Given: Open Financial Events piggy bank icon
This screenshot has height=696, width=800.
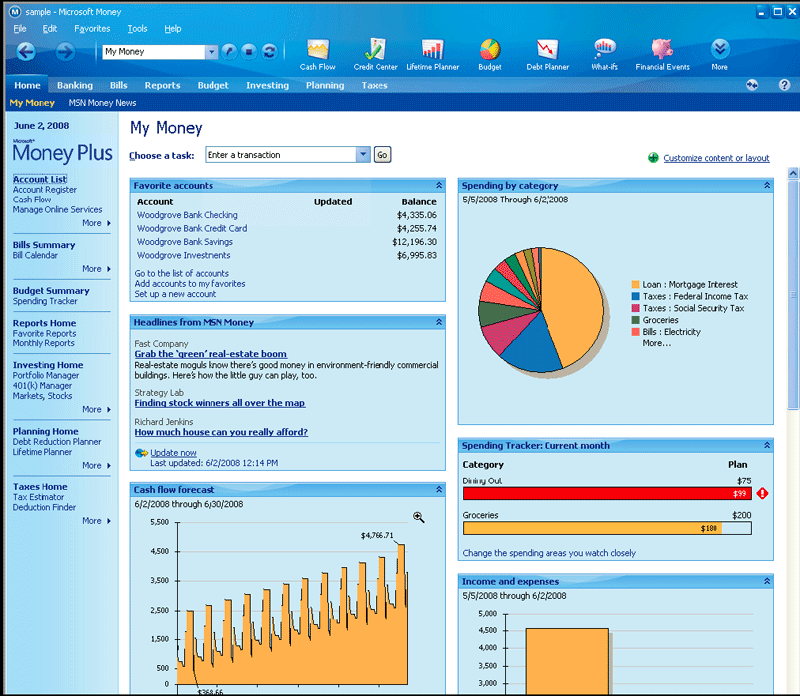Looking at the screenshot, I should coord(662,50).
